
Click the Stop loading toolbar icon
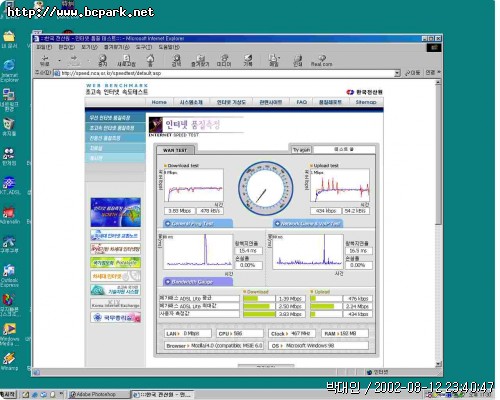[103, 60]
